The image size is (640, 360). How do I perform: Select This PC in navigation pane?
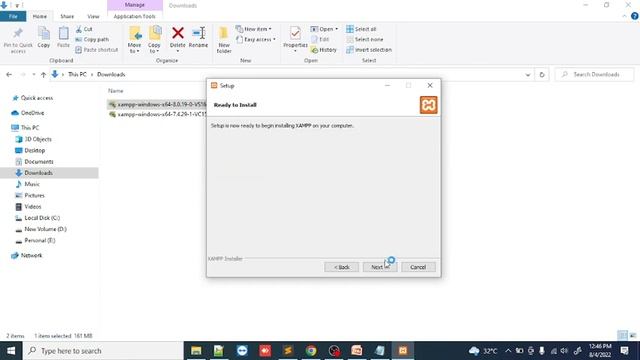tap(25, 128)
